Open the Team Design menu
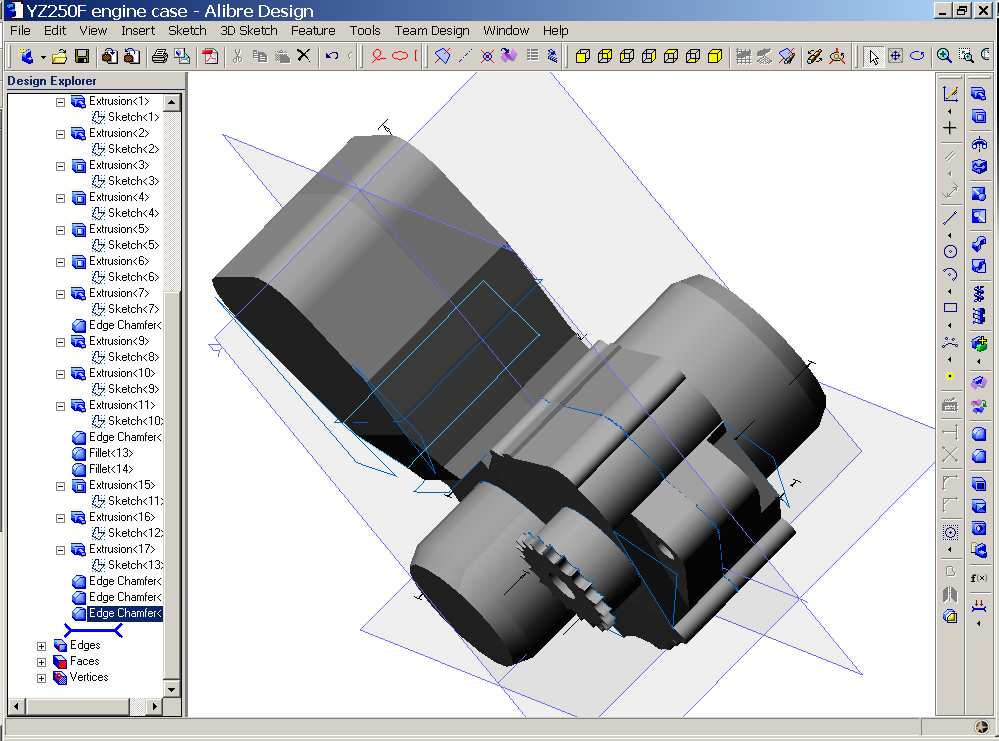 [x=431, y=31]
